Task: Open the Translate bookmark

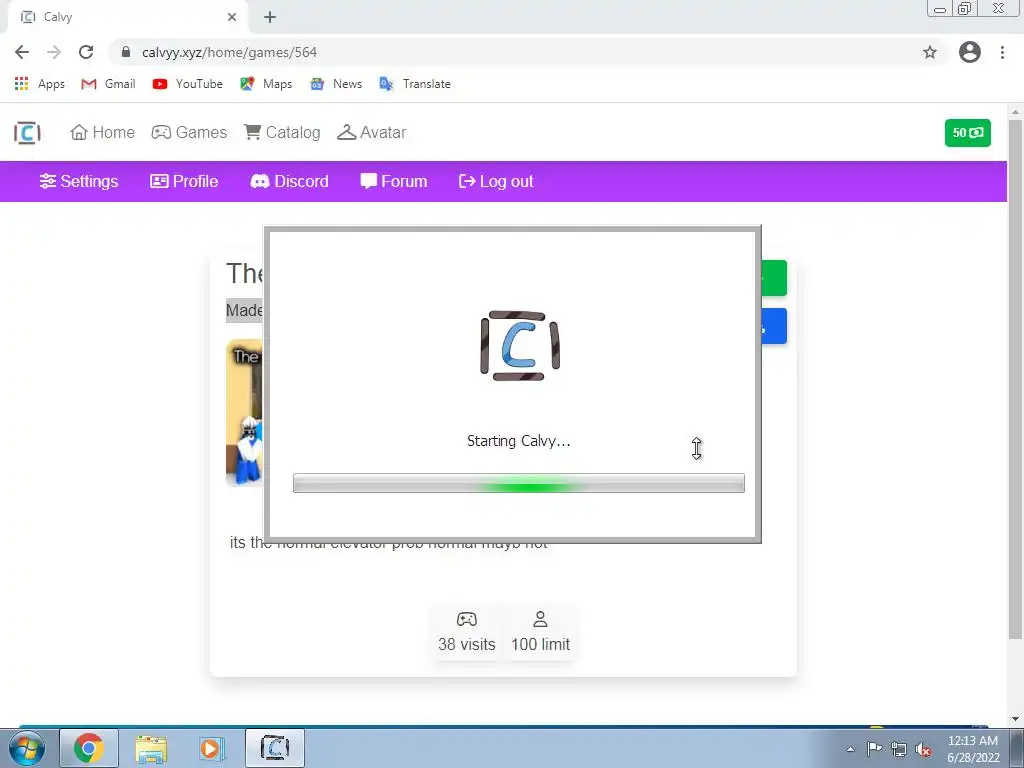Action: click(x=415, y=84)
